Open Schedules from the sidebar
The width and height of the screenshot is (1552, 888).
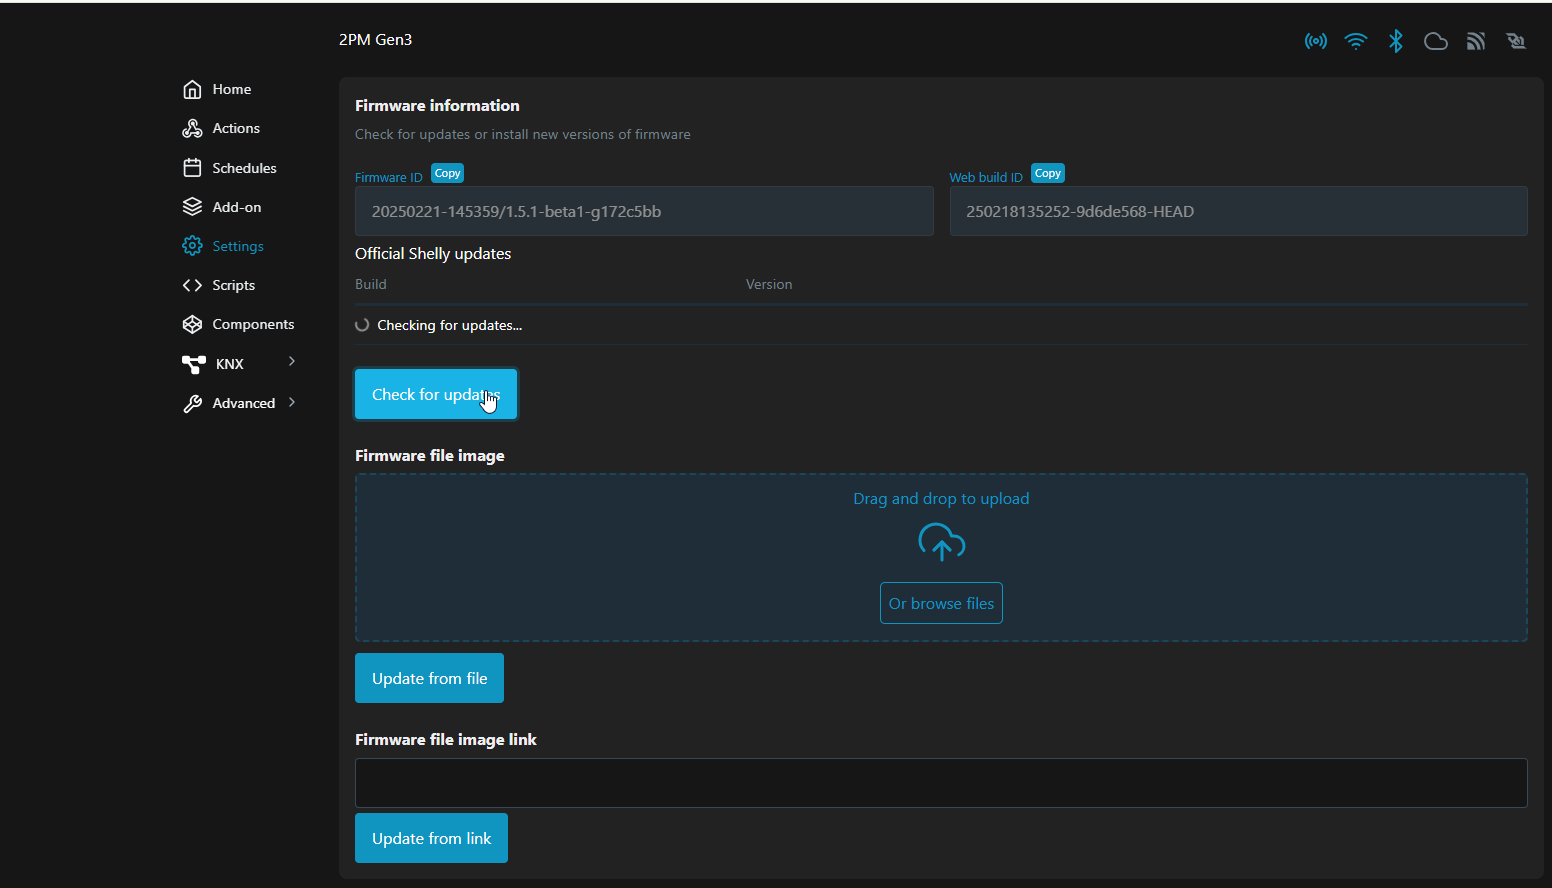[244, 168]
